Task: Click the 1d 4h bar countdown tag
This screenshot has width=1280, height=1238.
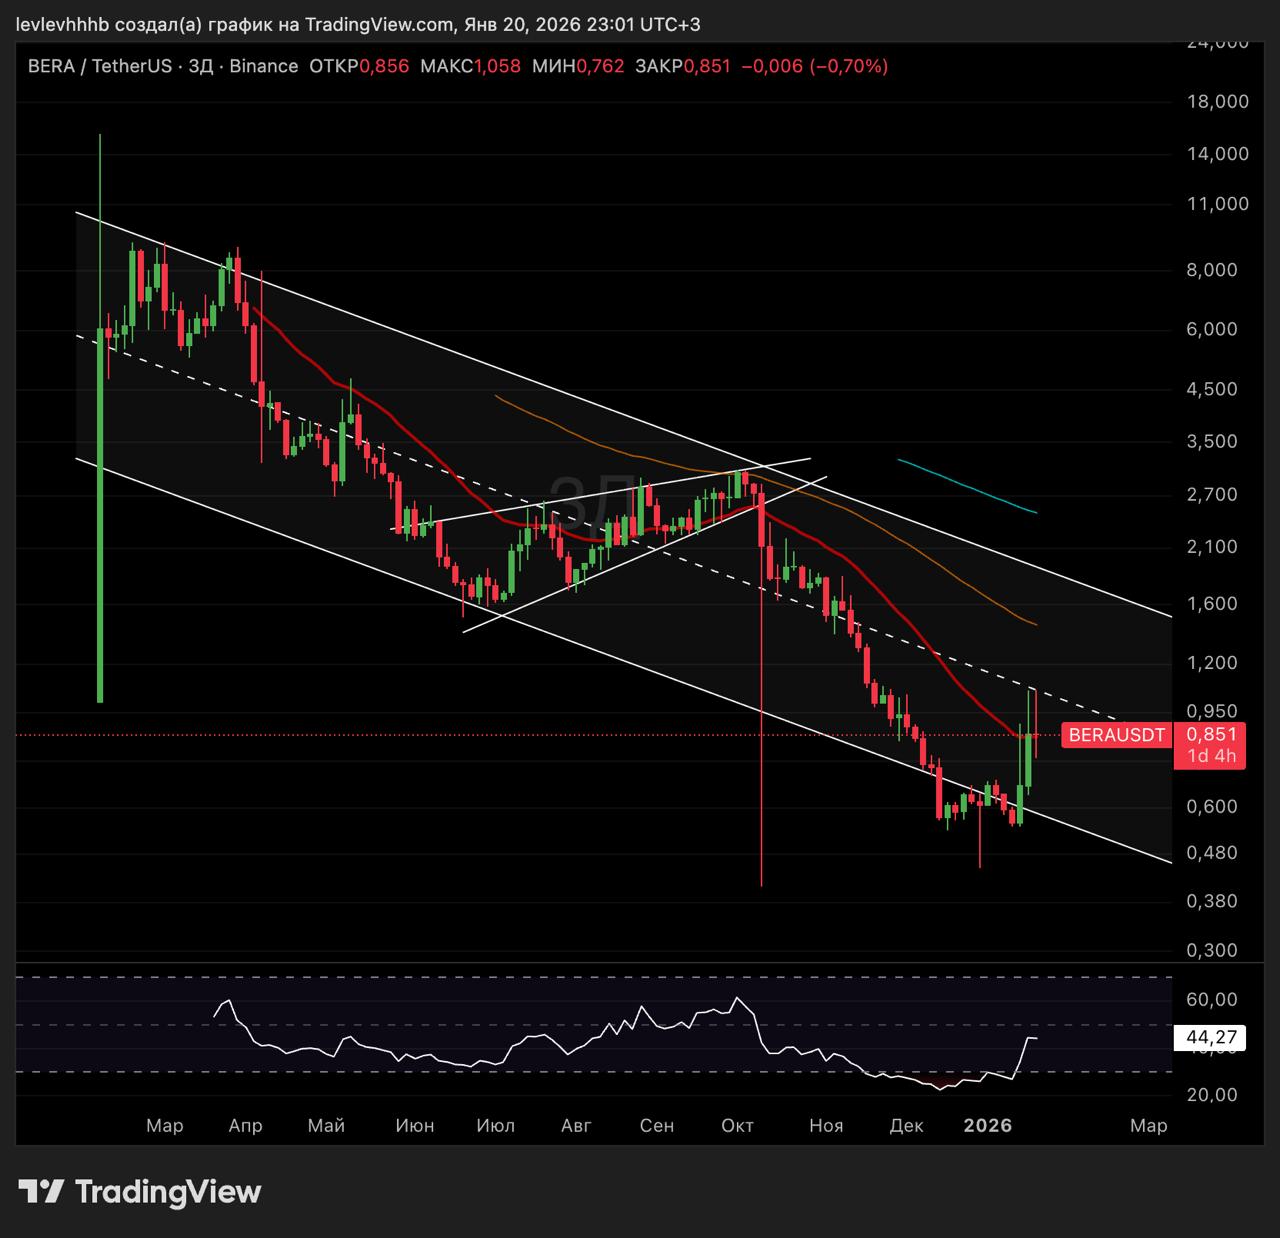Action: (1210, 756)
